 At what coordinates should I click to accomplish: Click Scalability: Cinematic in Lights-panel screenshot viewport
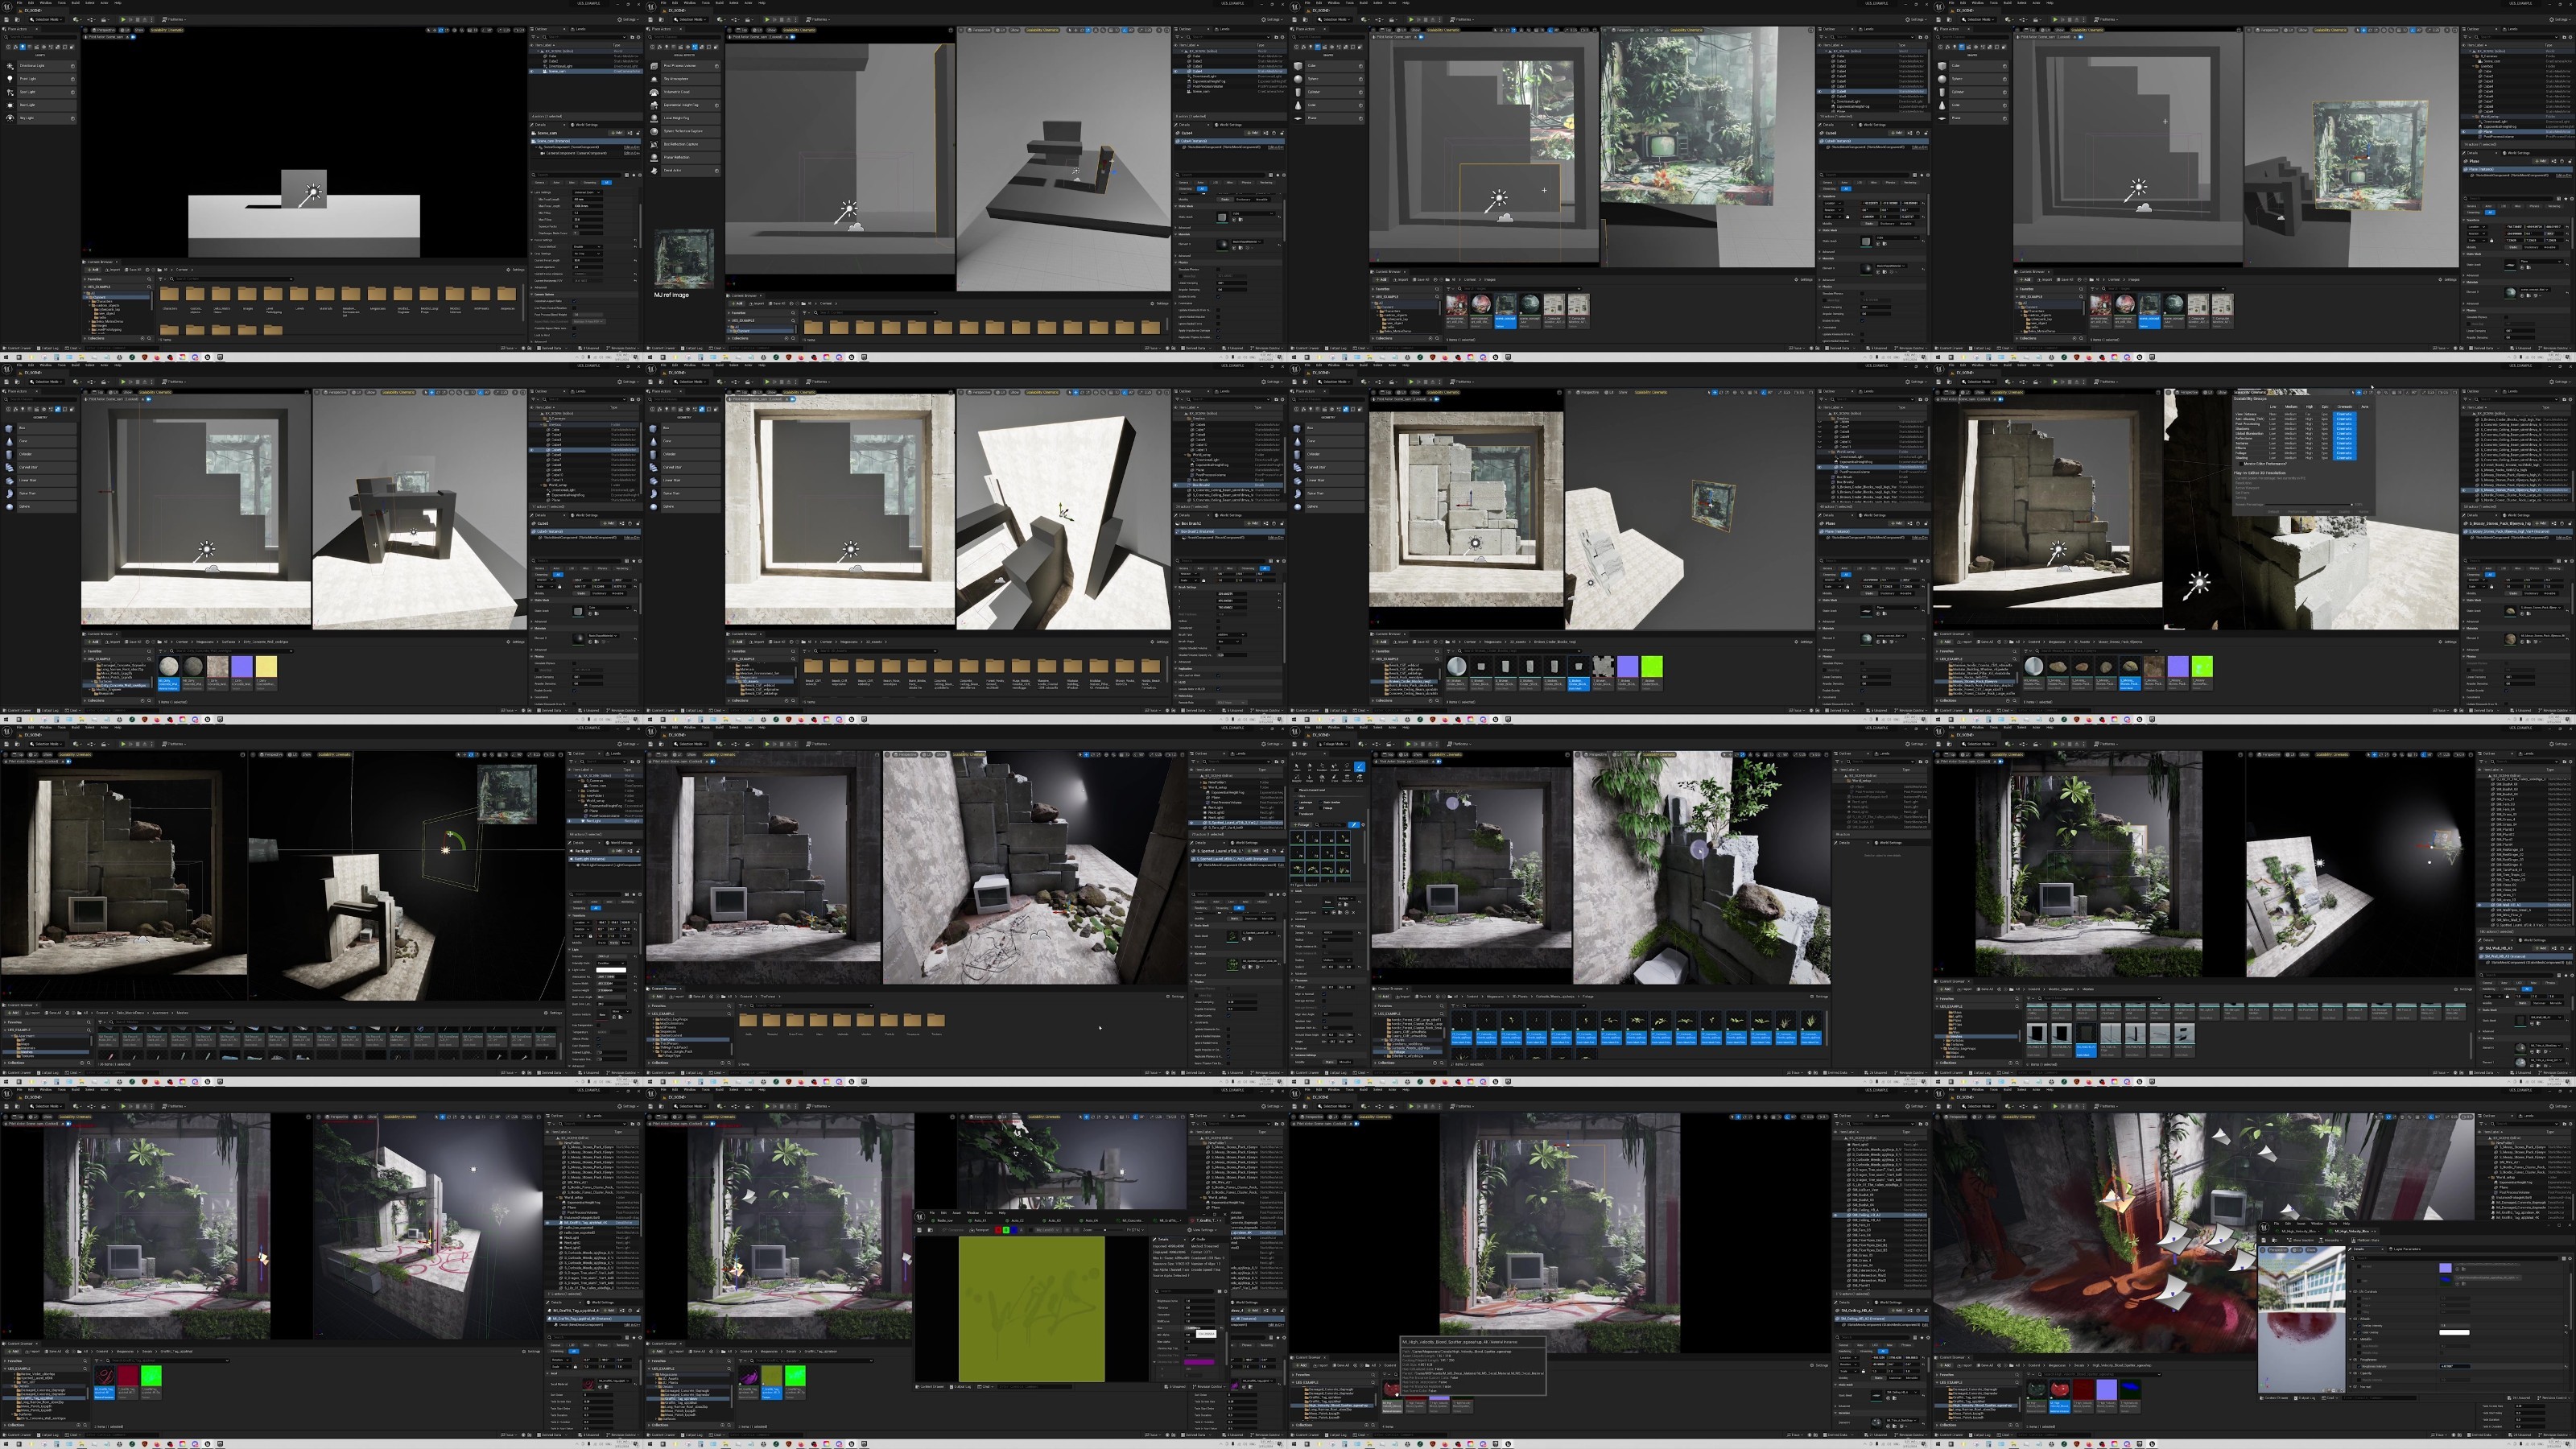(167, 30)
